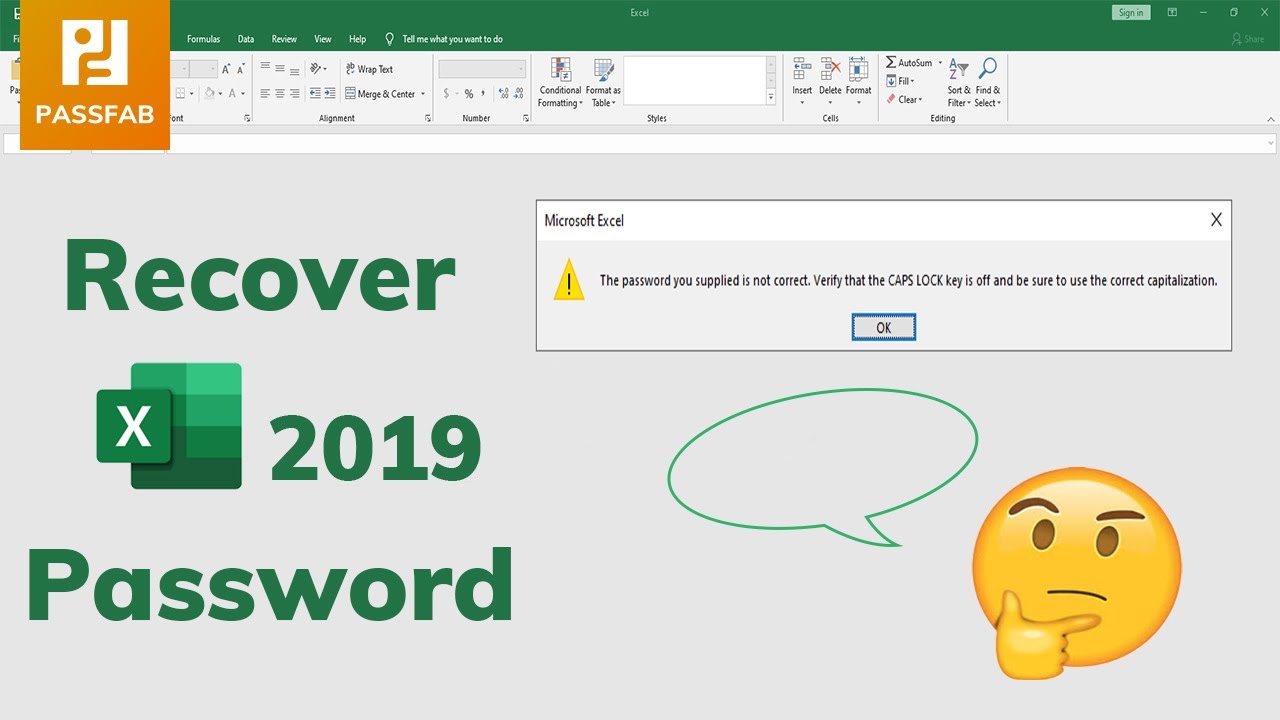
Task: Toggle Merge & Center
Action: 380,94
